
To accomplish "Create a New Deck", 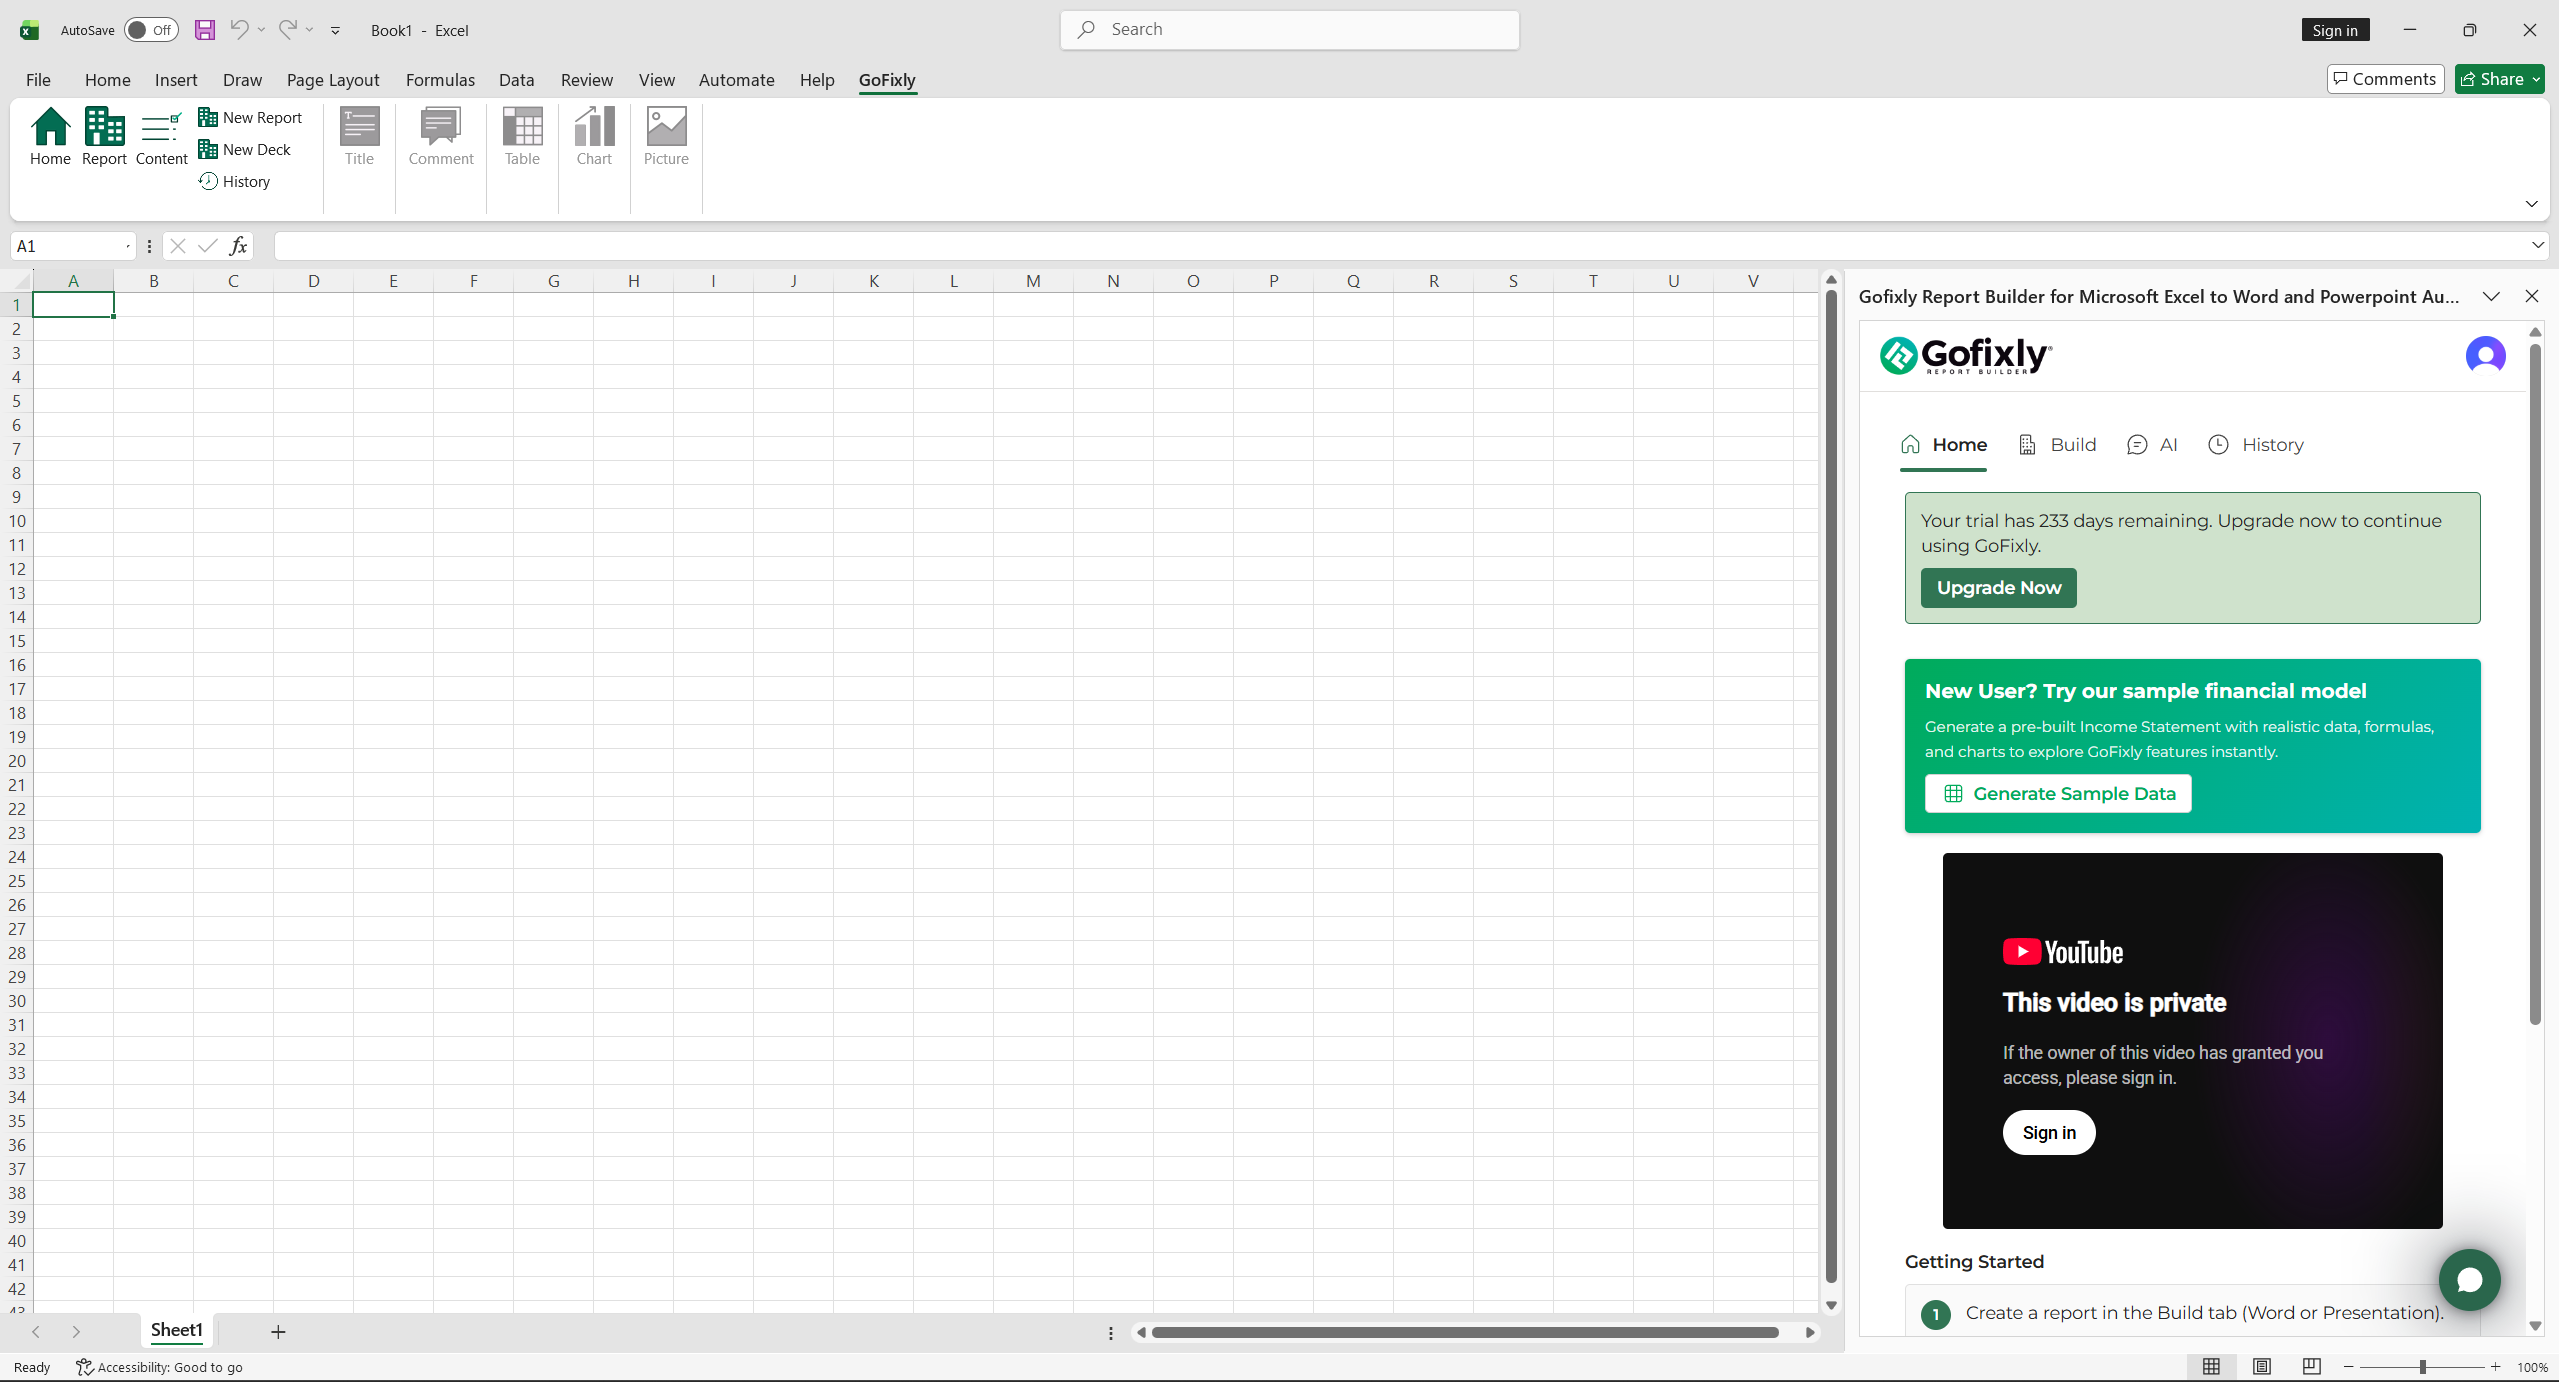I will pos(245,149).
